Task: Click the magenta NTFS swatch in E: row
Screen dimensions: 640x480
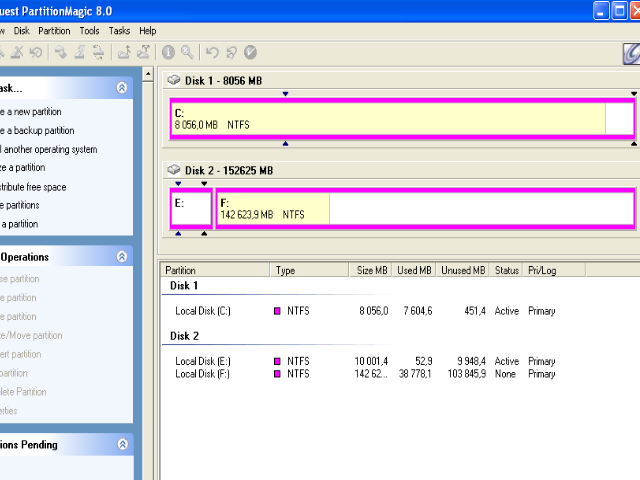Action: pos(277,361)
